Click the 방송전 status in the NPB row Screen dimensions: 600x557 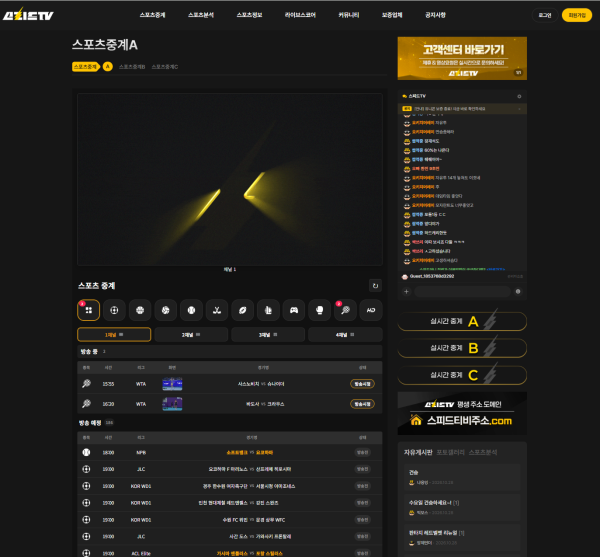362,453
